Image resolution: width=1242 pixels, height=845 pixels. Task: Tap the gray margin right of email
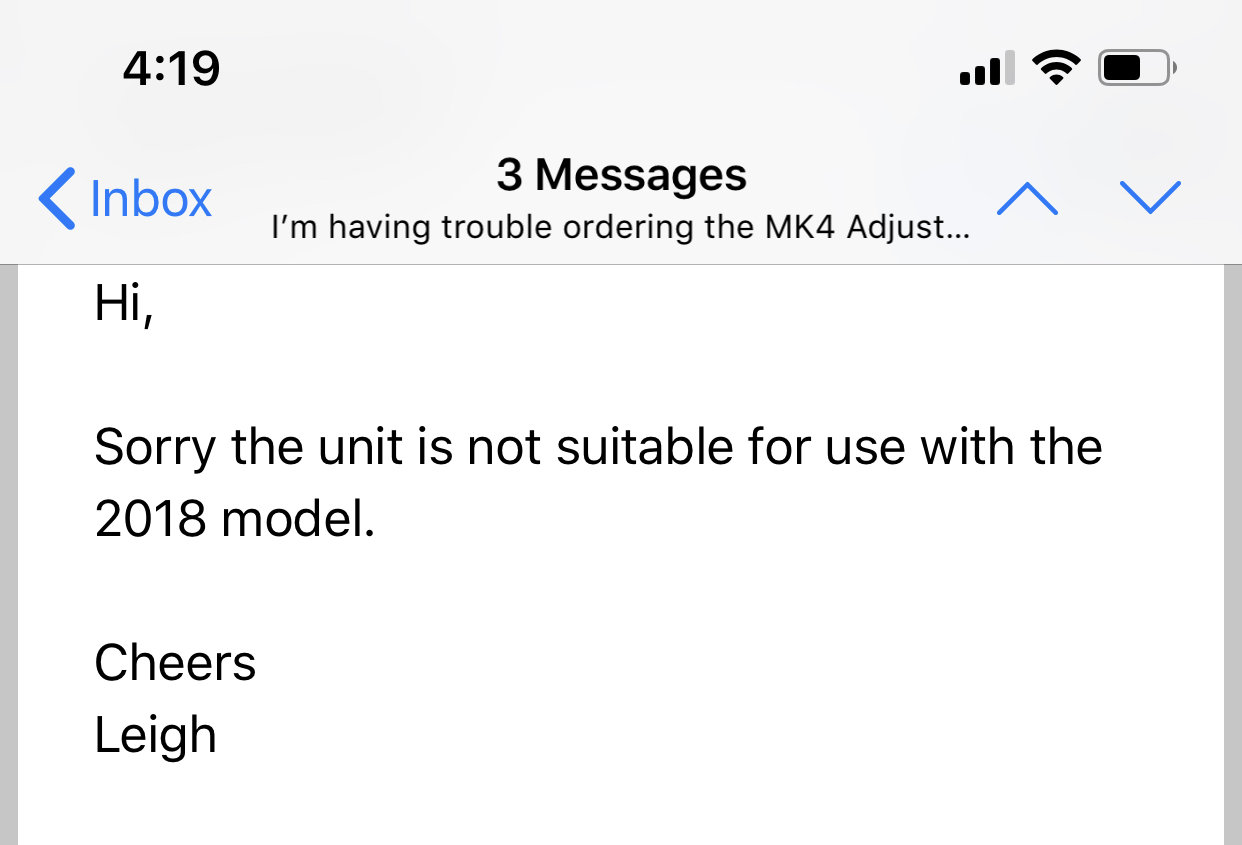(x=1233, y=555)
